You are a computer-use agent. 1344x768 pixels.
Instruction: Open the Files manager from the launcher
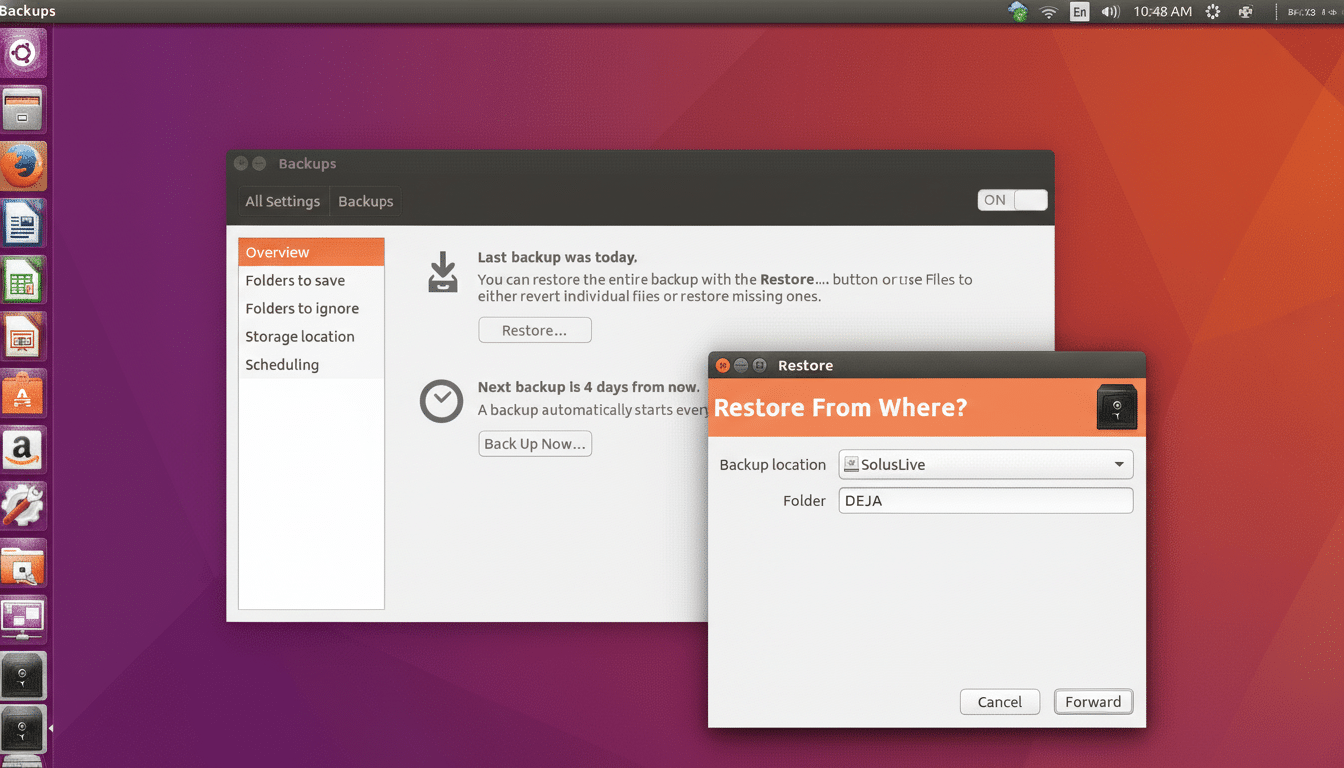pos(24,109)
